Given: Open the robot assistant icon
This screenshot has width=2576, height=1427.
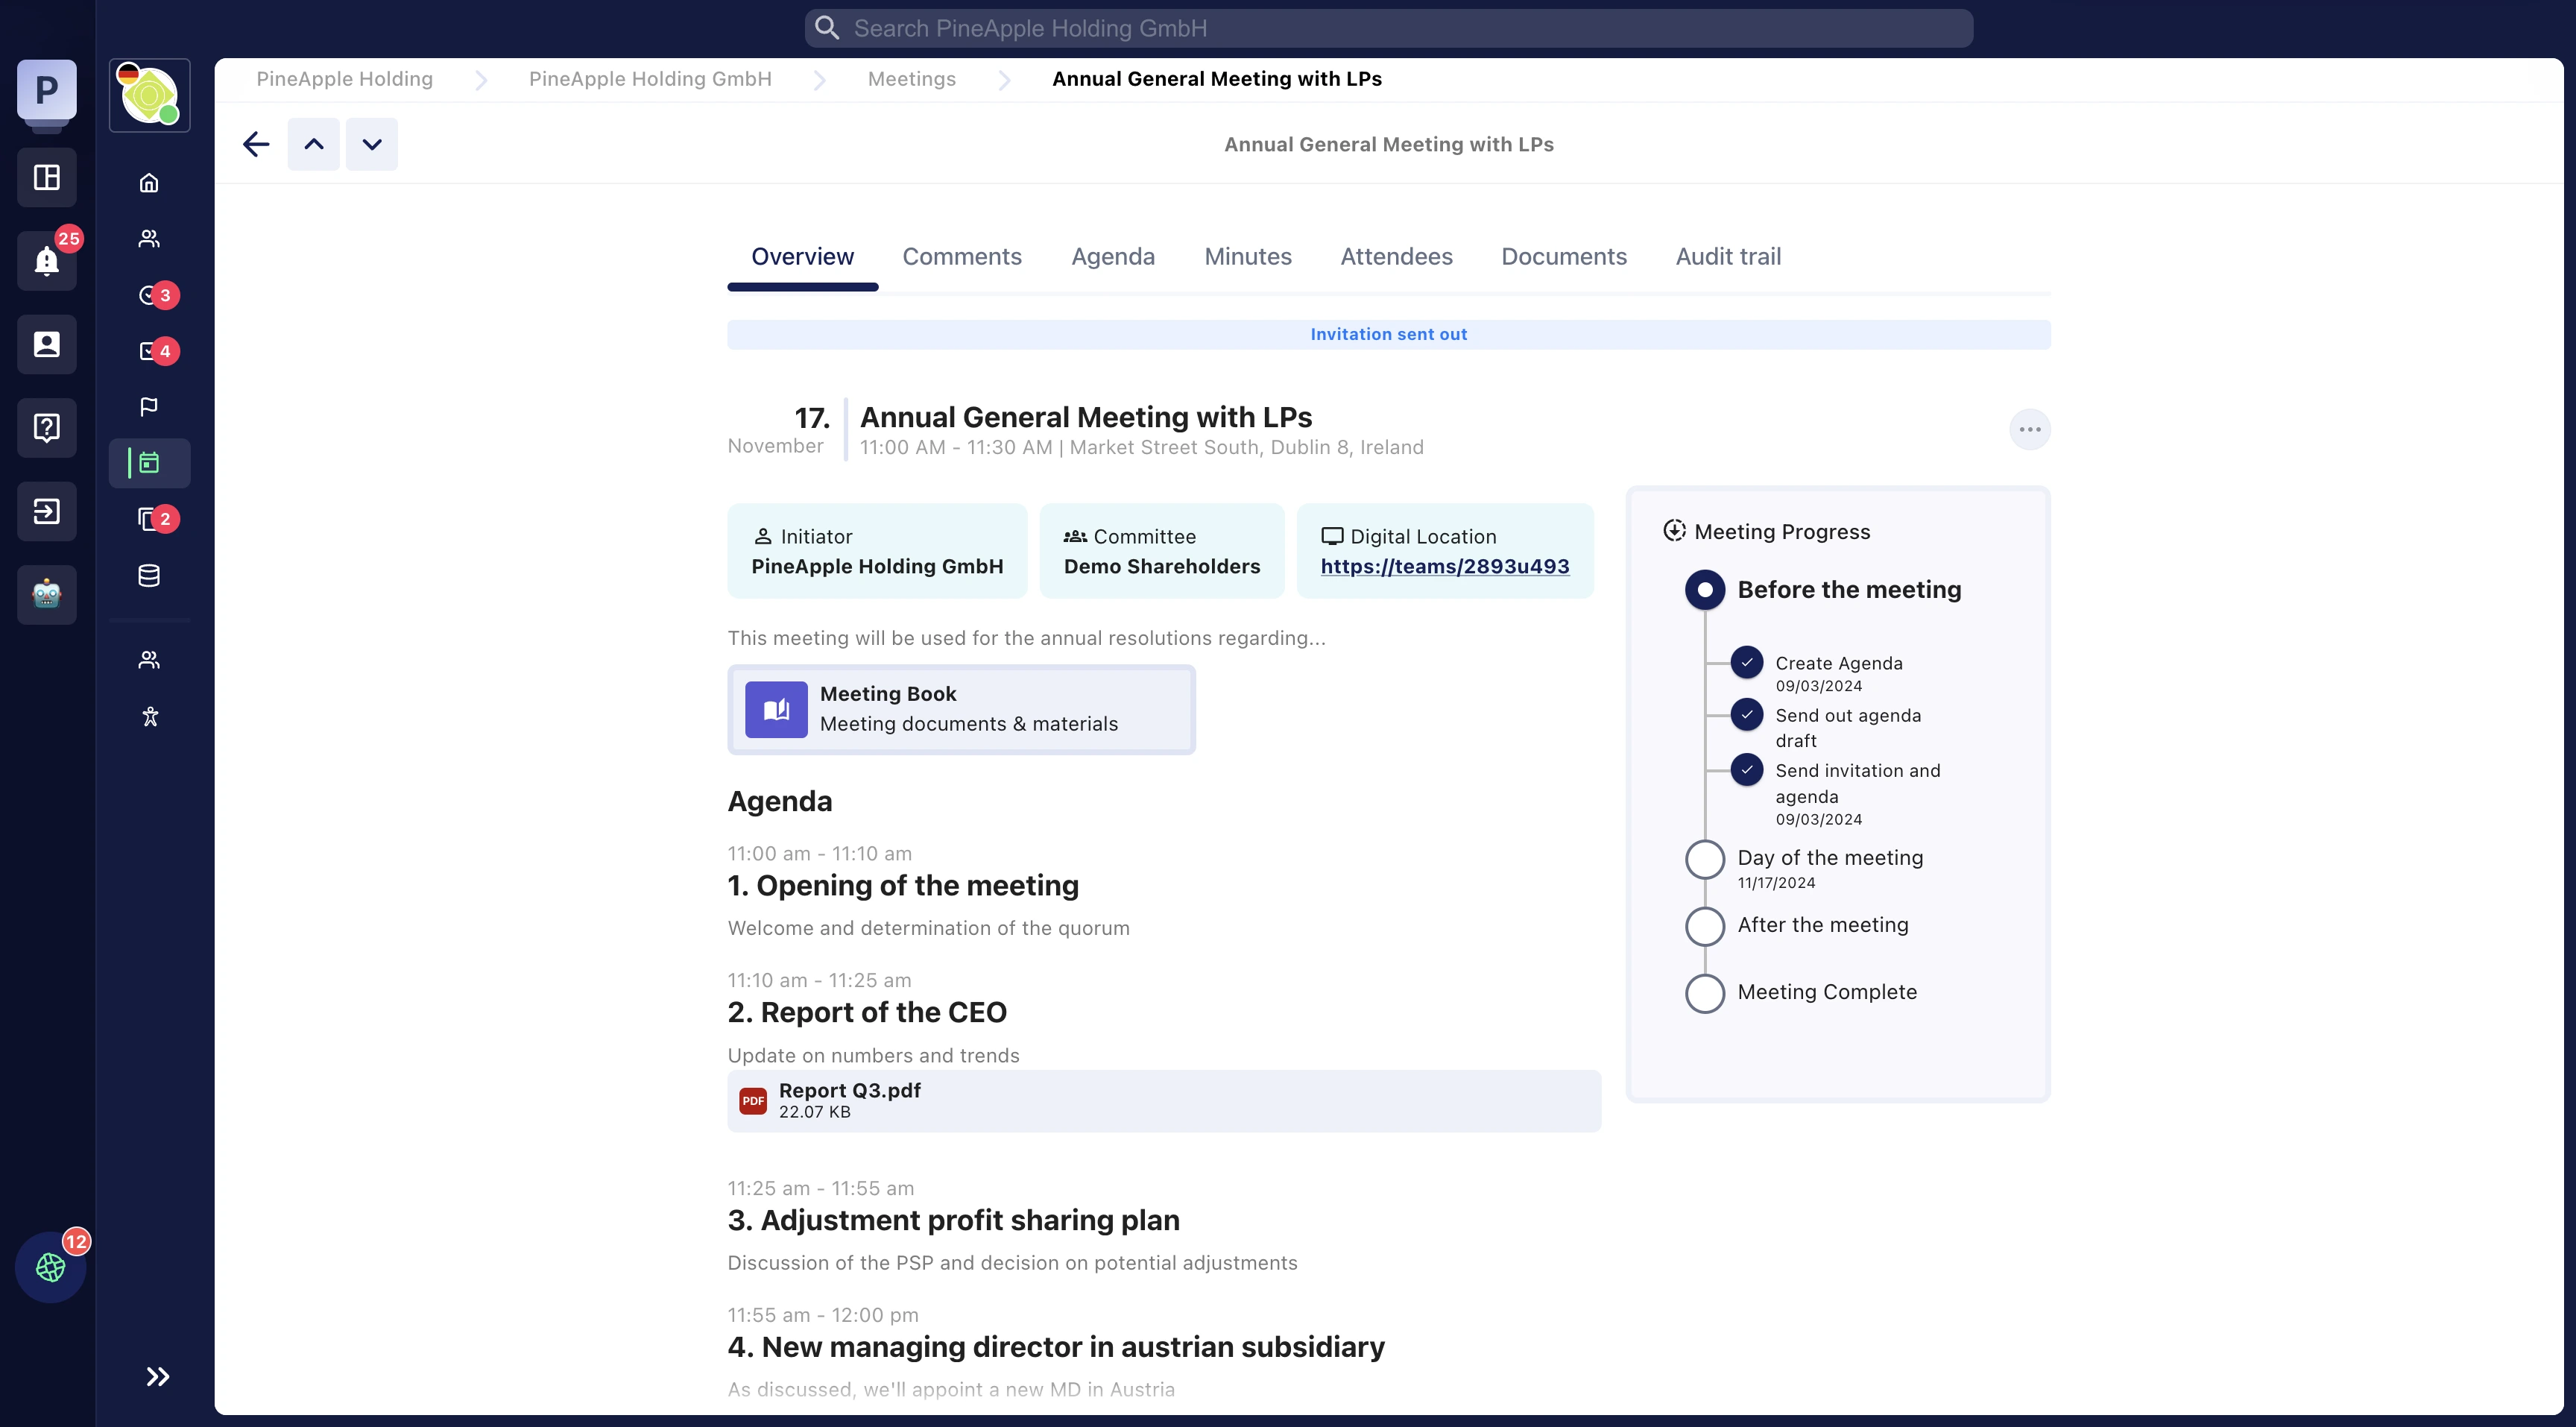Looking at the screenshot, I should click(x=47, y=595).
